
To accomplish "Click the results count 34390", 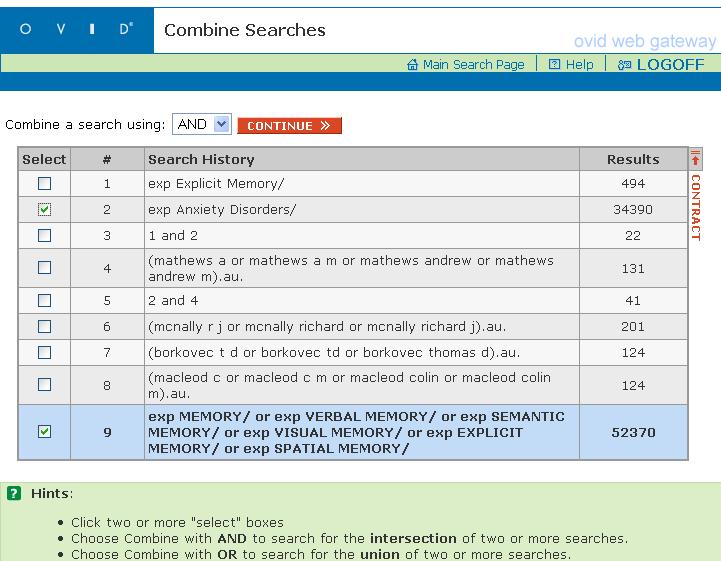I will tap(633, 210).
